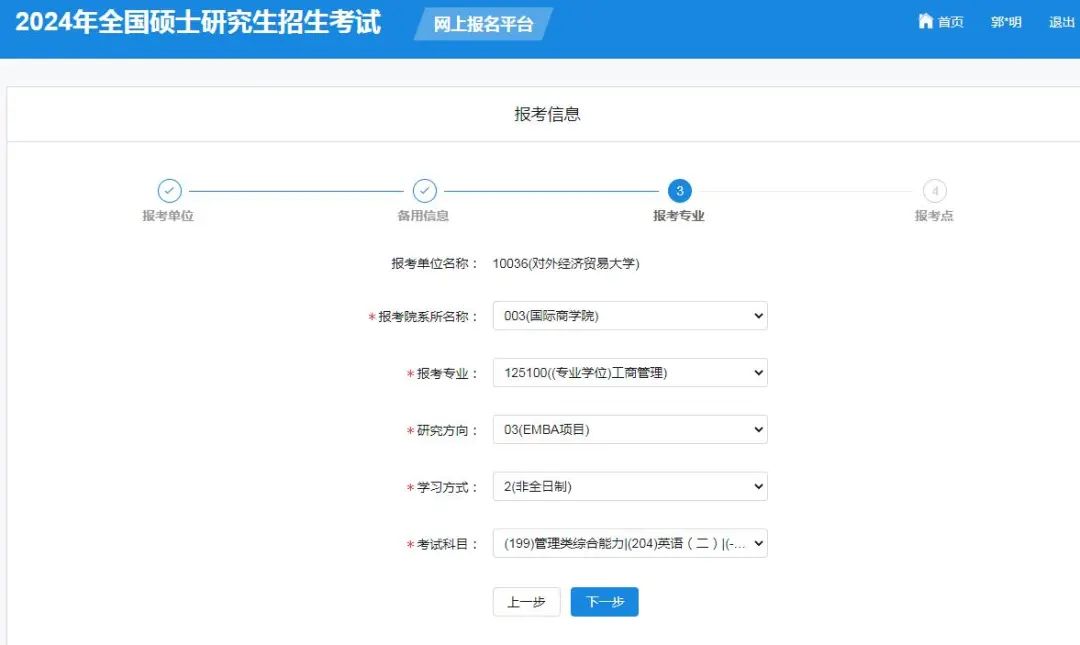The image size is (1080, 645).
Task: Click 退出 to log out
Action: click(1061, 22)
